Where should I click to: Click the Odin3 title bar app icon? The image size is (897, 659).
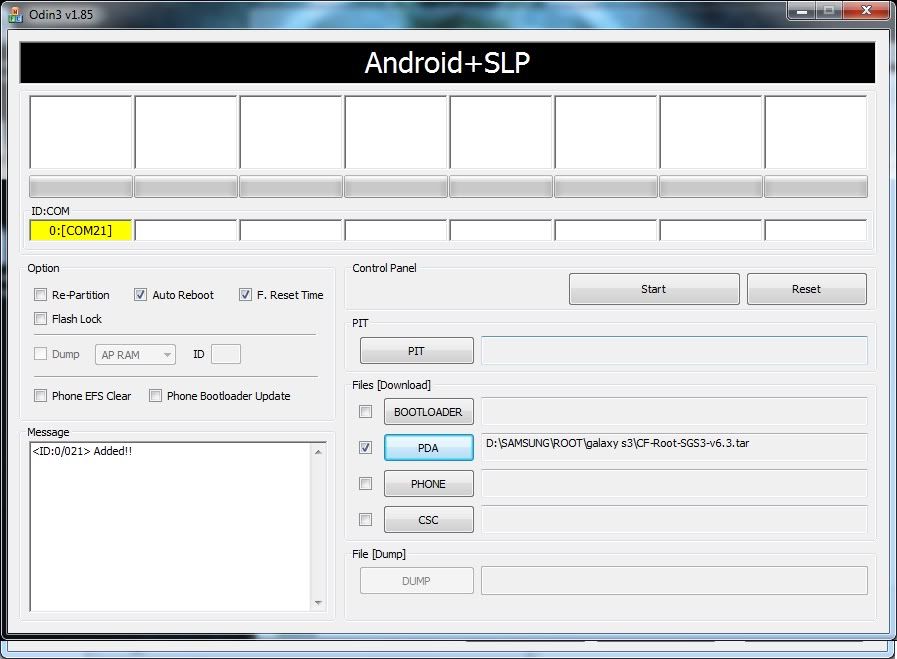[15, 14]
